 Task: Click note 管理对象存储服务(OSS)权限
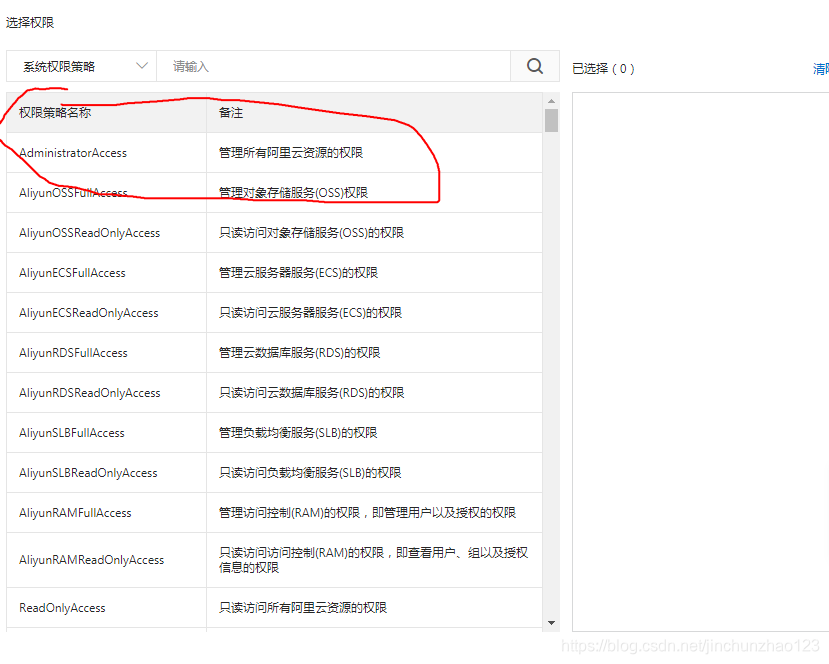(293, 192)
